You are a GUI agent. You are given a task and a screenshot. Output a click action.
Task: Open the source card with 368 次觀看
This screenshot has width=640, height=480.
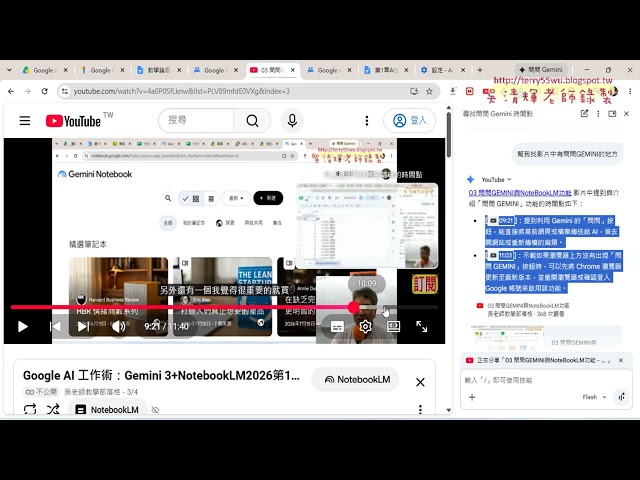tap(524, 310)
